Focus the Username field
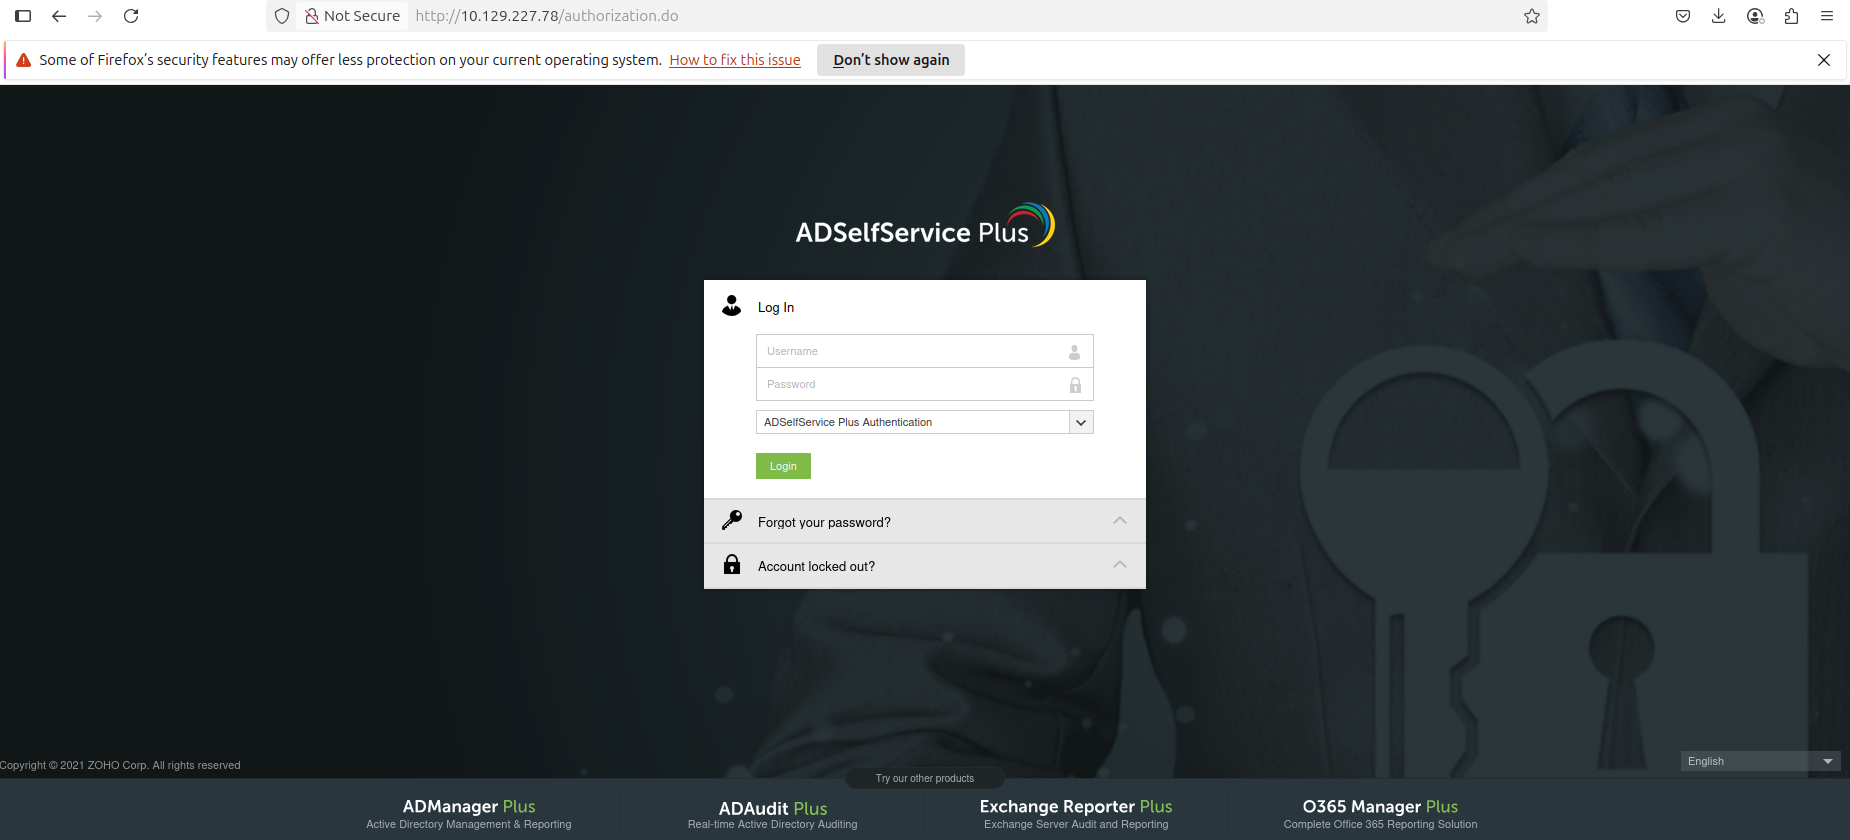This screenshot has width=1850, height=840. click(x=925, y=351)
